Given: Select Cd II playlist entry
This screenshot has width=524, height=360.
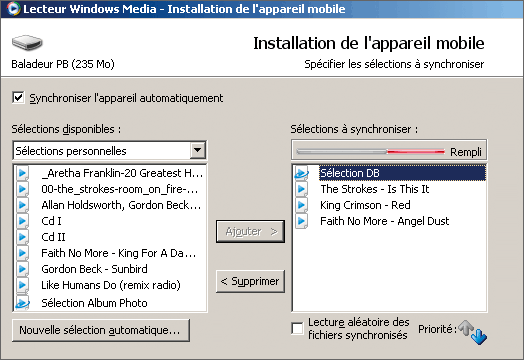Looking at the screenshot, I should (53, 237).
